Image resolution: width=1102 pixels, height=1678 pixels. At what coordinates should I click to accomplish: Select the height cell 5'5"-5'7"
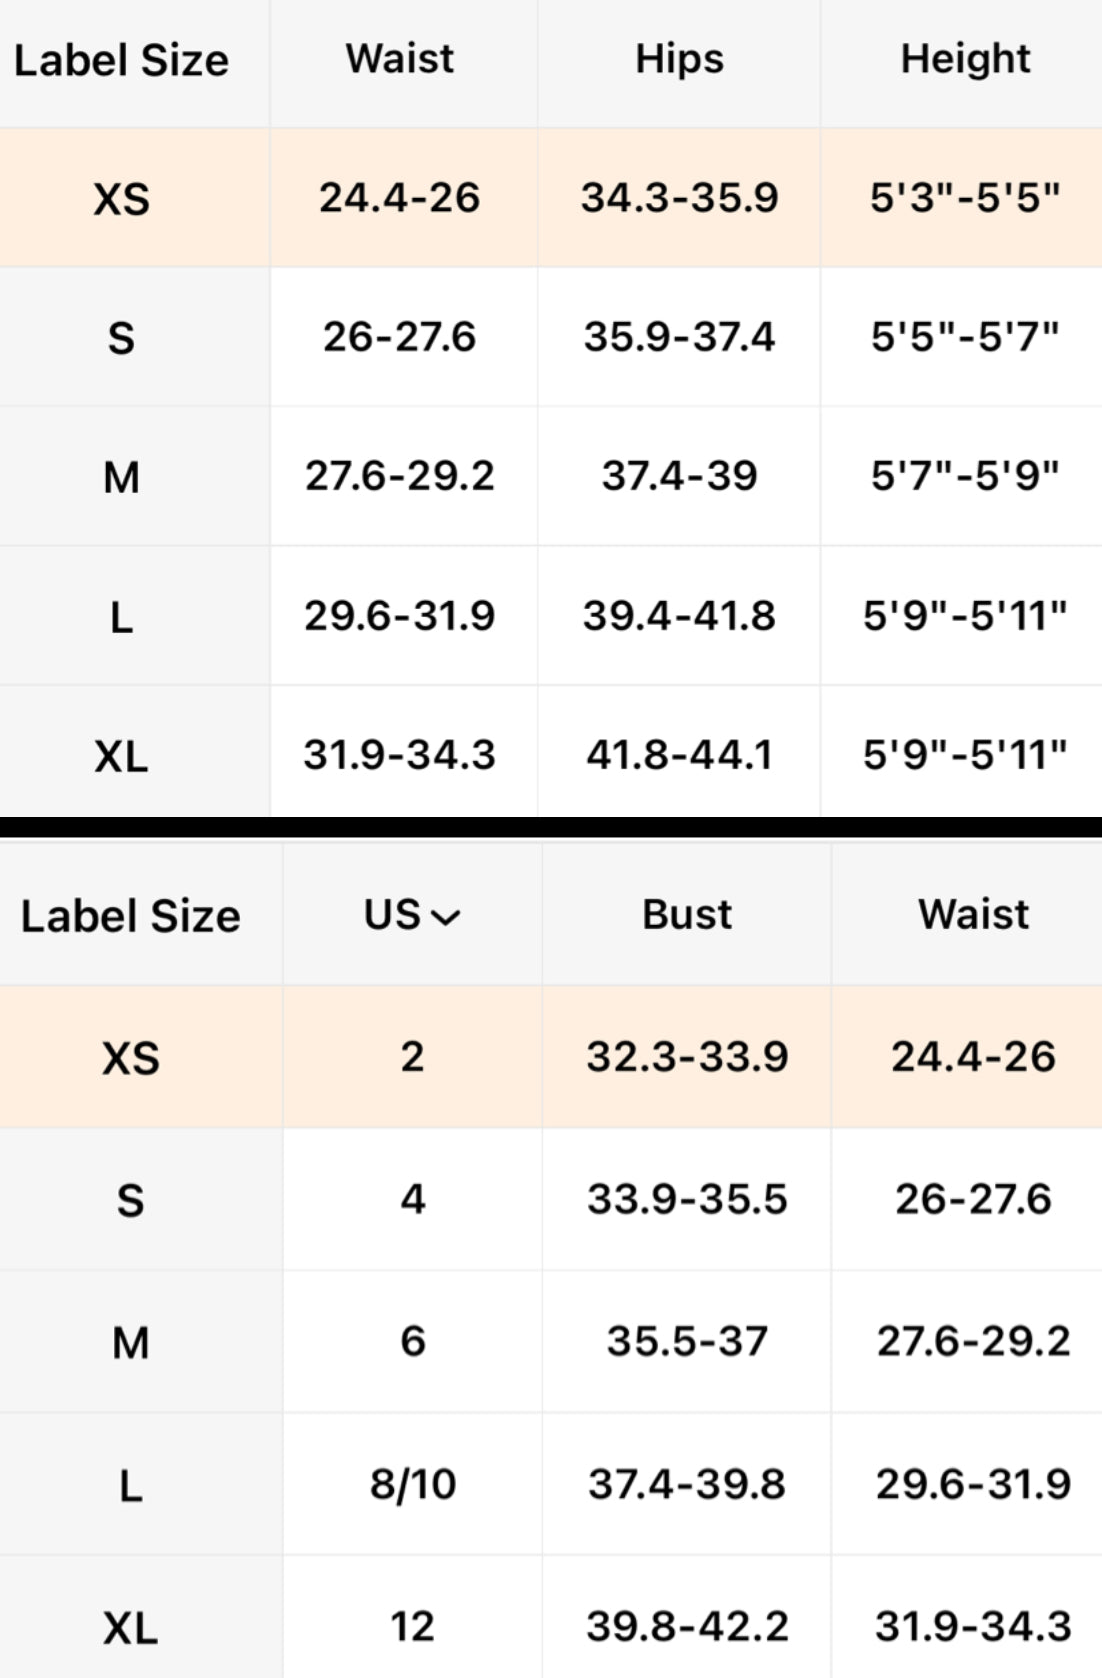pyautogui.click(x=965, y=337)
